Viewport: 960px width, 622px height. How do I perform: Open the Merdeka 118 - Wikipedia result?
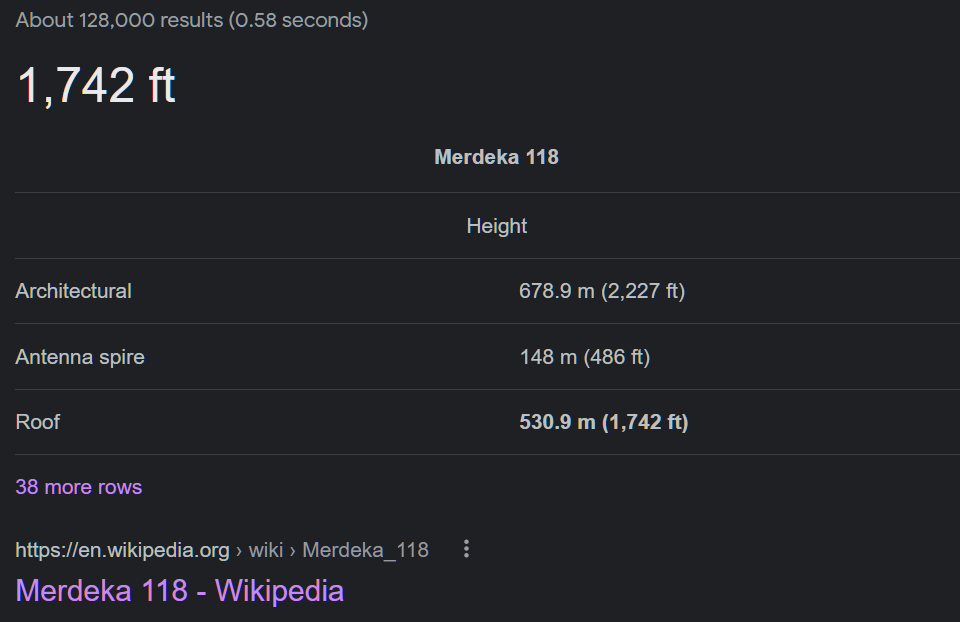pyautogui.click(x=179, y=591)
